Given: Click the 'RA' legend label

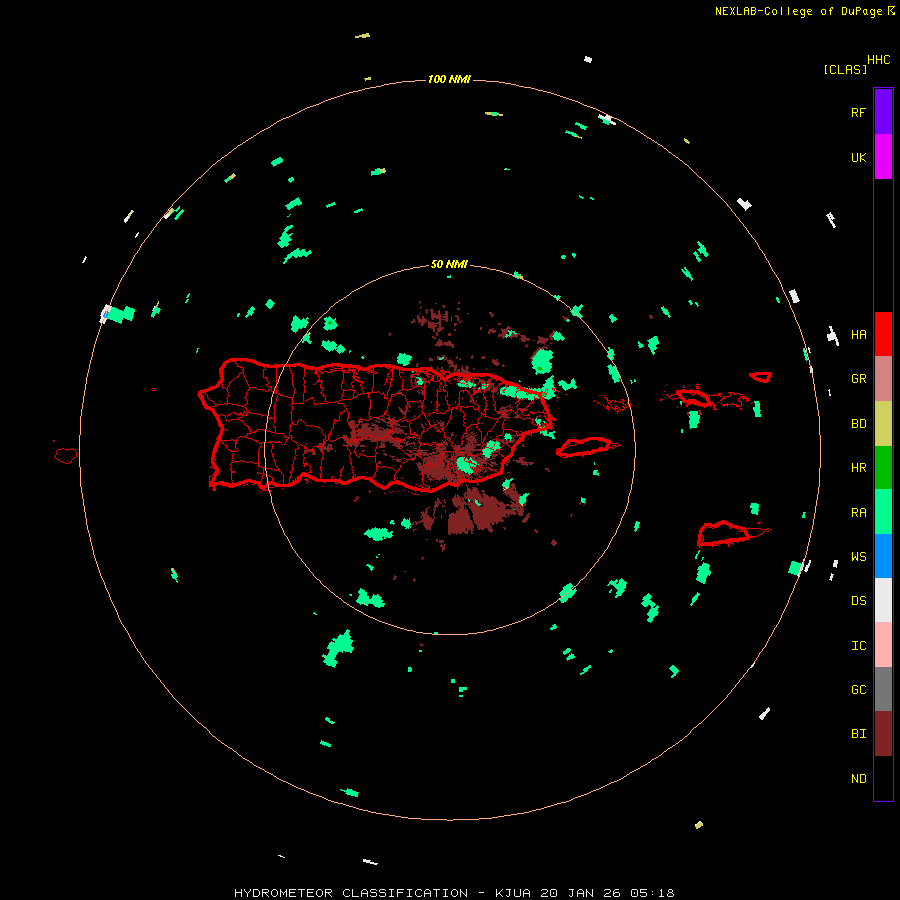Looking at the screenshot, I should 858,513.
